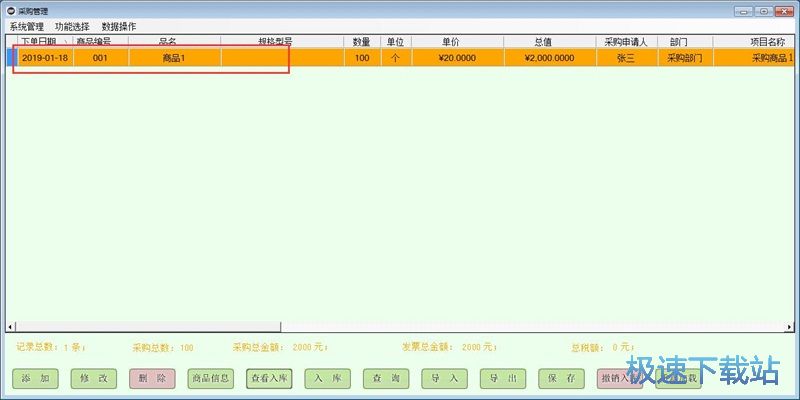Click the horizontal scrollbar right arrow
The height and width of the screenshot is (400, 800).
tap(790, 327)
